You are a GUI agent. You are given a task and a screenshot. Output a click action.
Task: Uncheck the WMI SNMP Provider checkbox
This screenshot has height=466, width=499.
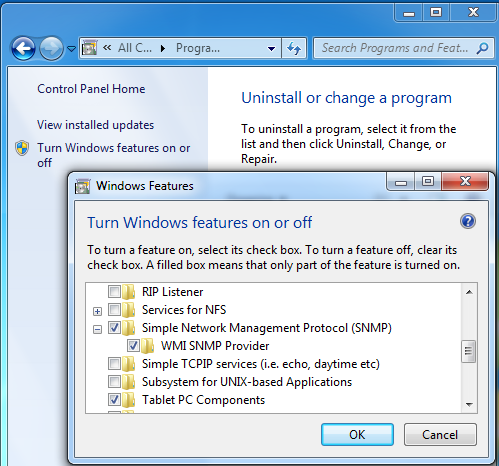133,346
